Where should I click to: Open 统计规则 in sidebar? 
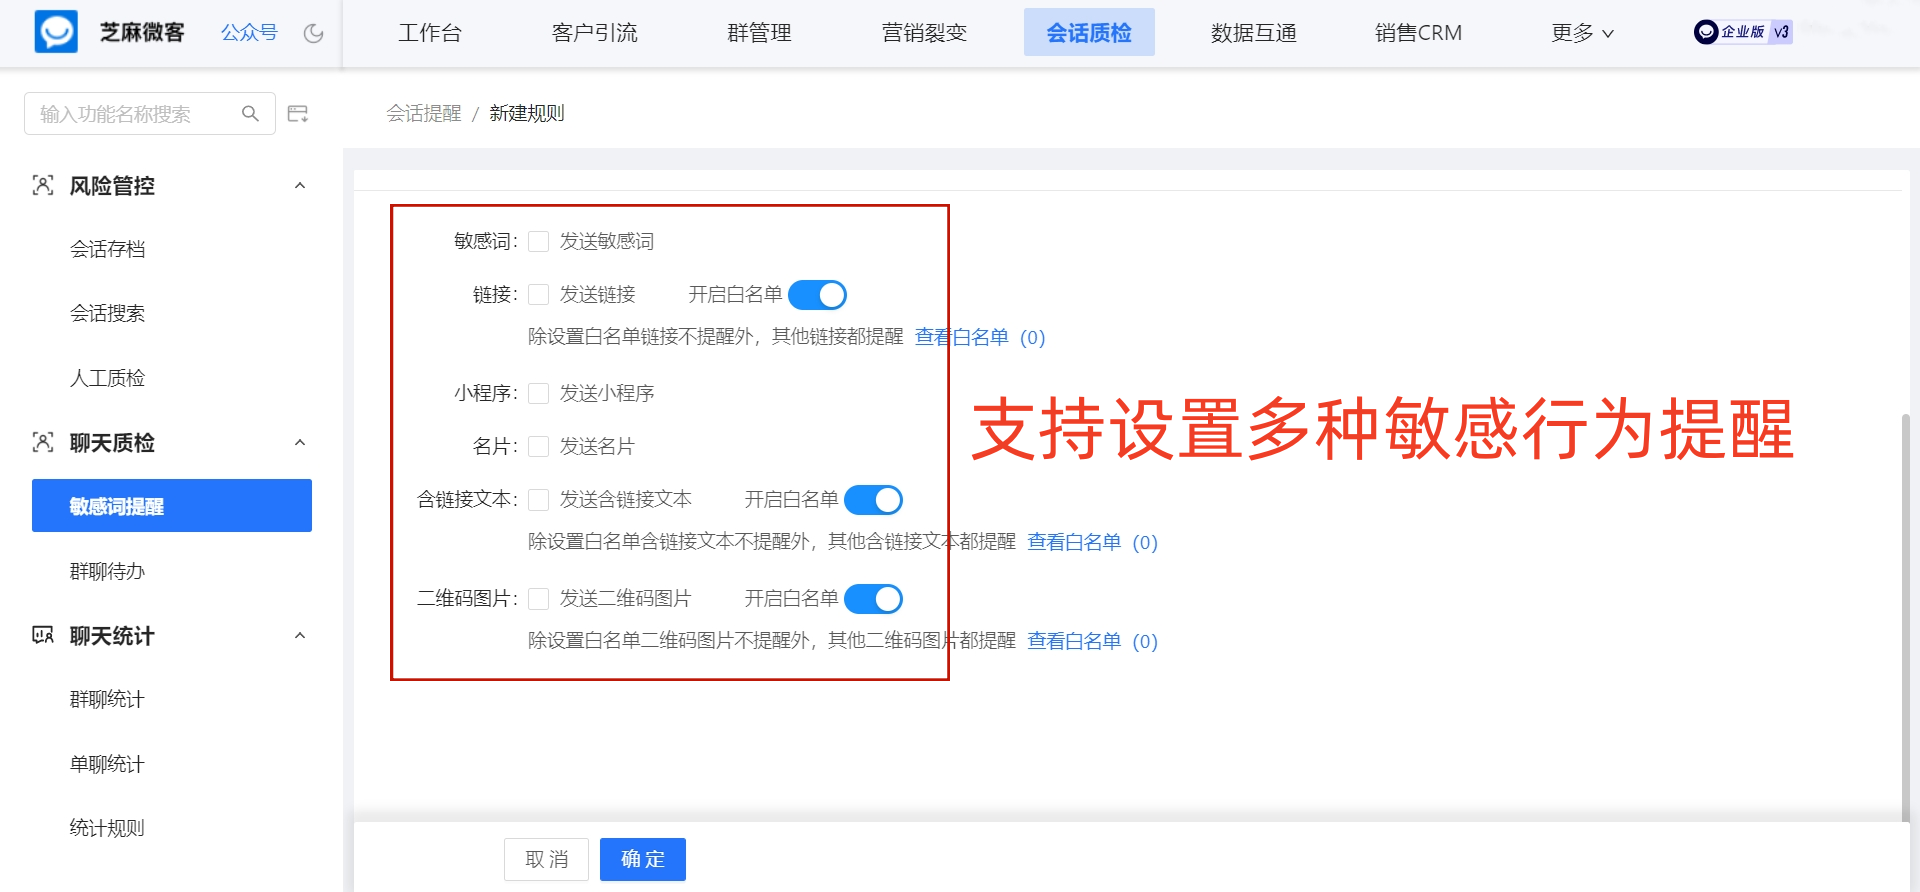[107, 828]
